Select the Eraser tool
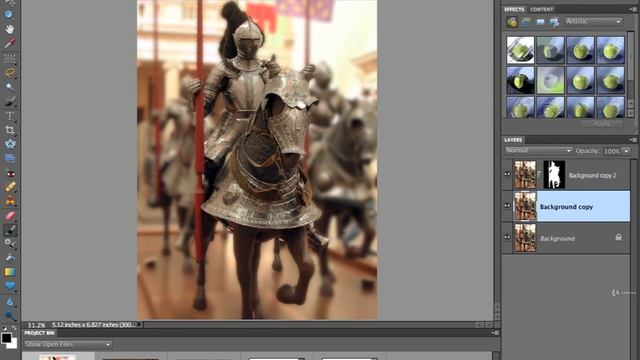 pyautogui.click(x=9, y=216)
